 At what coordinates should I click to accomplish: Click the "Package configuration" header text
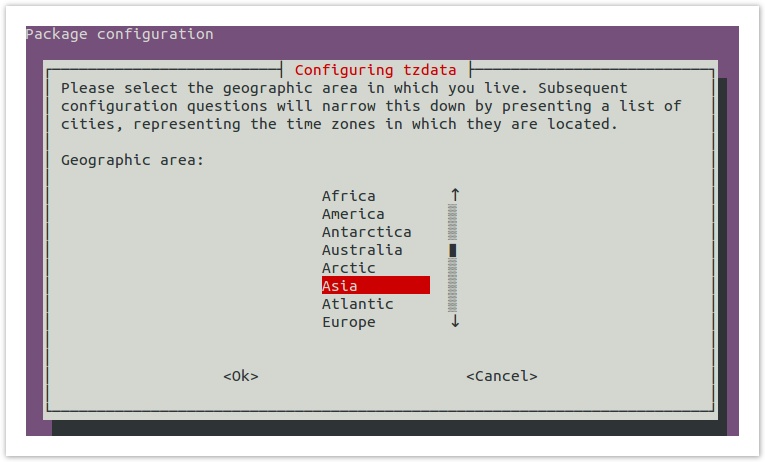[x=120, y=34]
